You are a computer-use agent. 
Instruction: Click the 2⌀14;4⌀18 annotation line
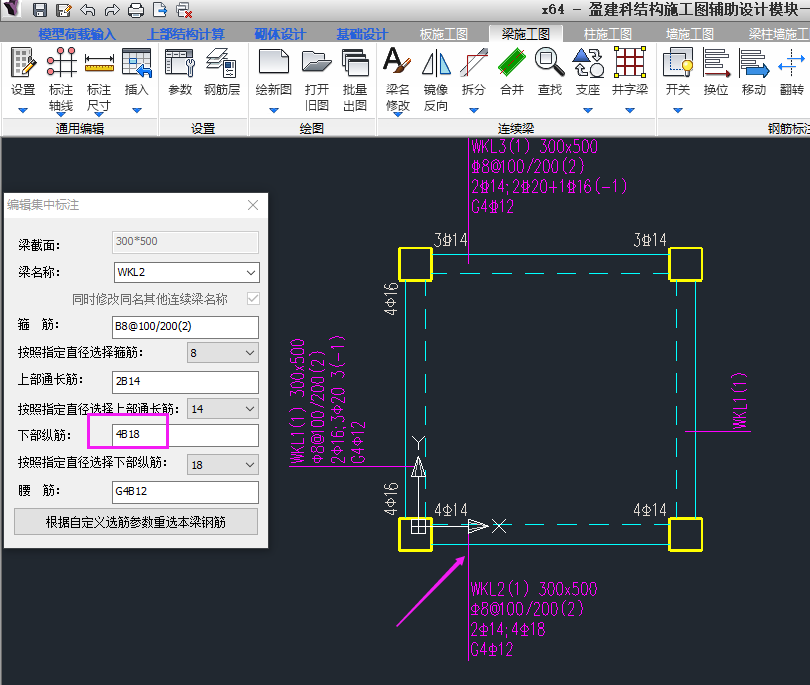coord(508,629)
